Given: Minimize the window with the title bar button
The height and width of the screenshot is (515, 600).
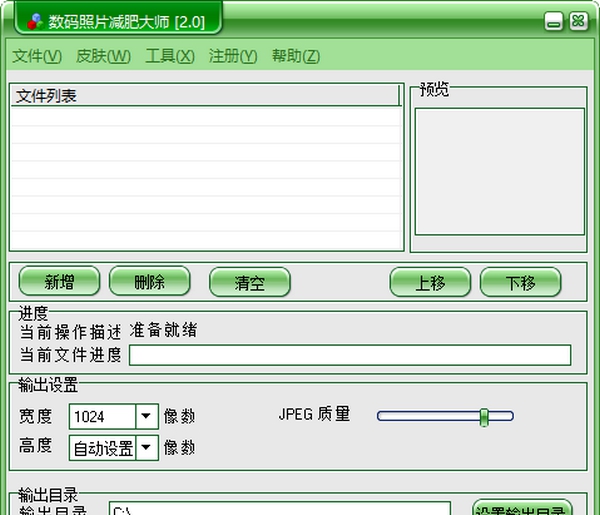Looking at the screenshot, I should [553, 21].
